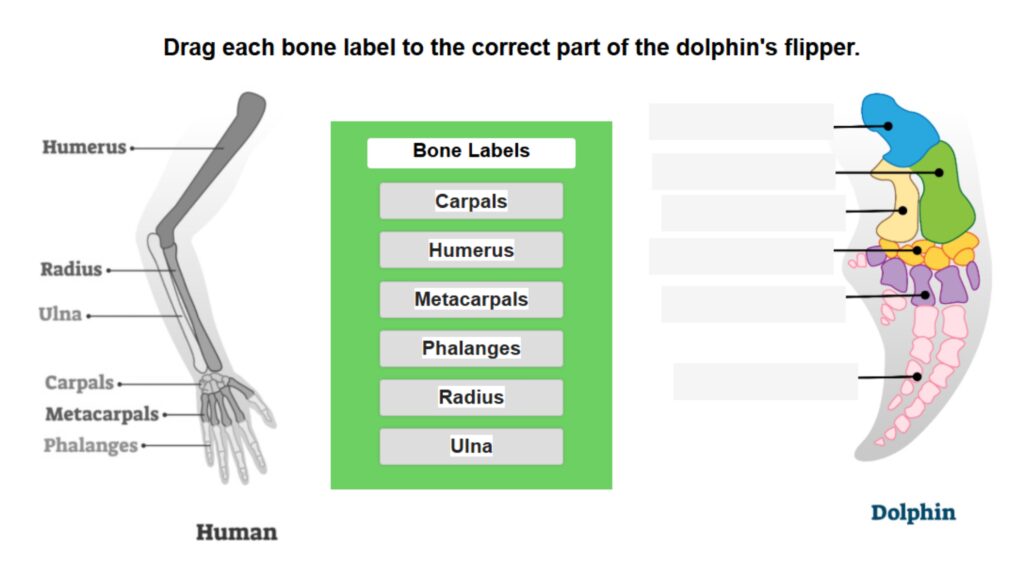
Task: Click the topmost empty answer box
Action: tap(740, 120)
